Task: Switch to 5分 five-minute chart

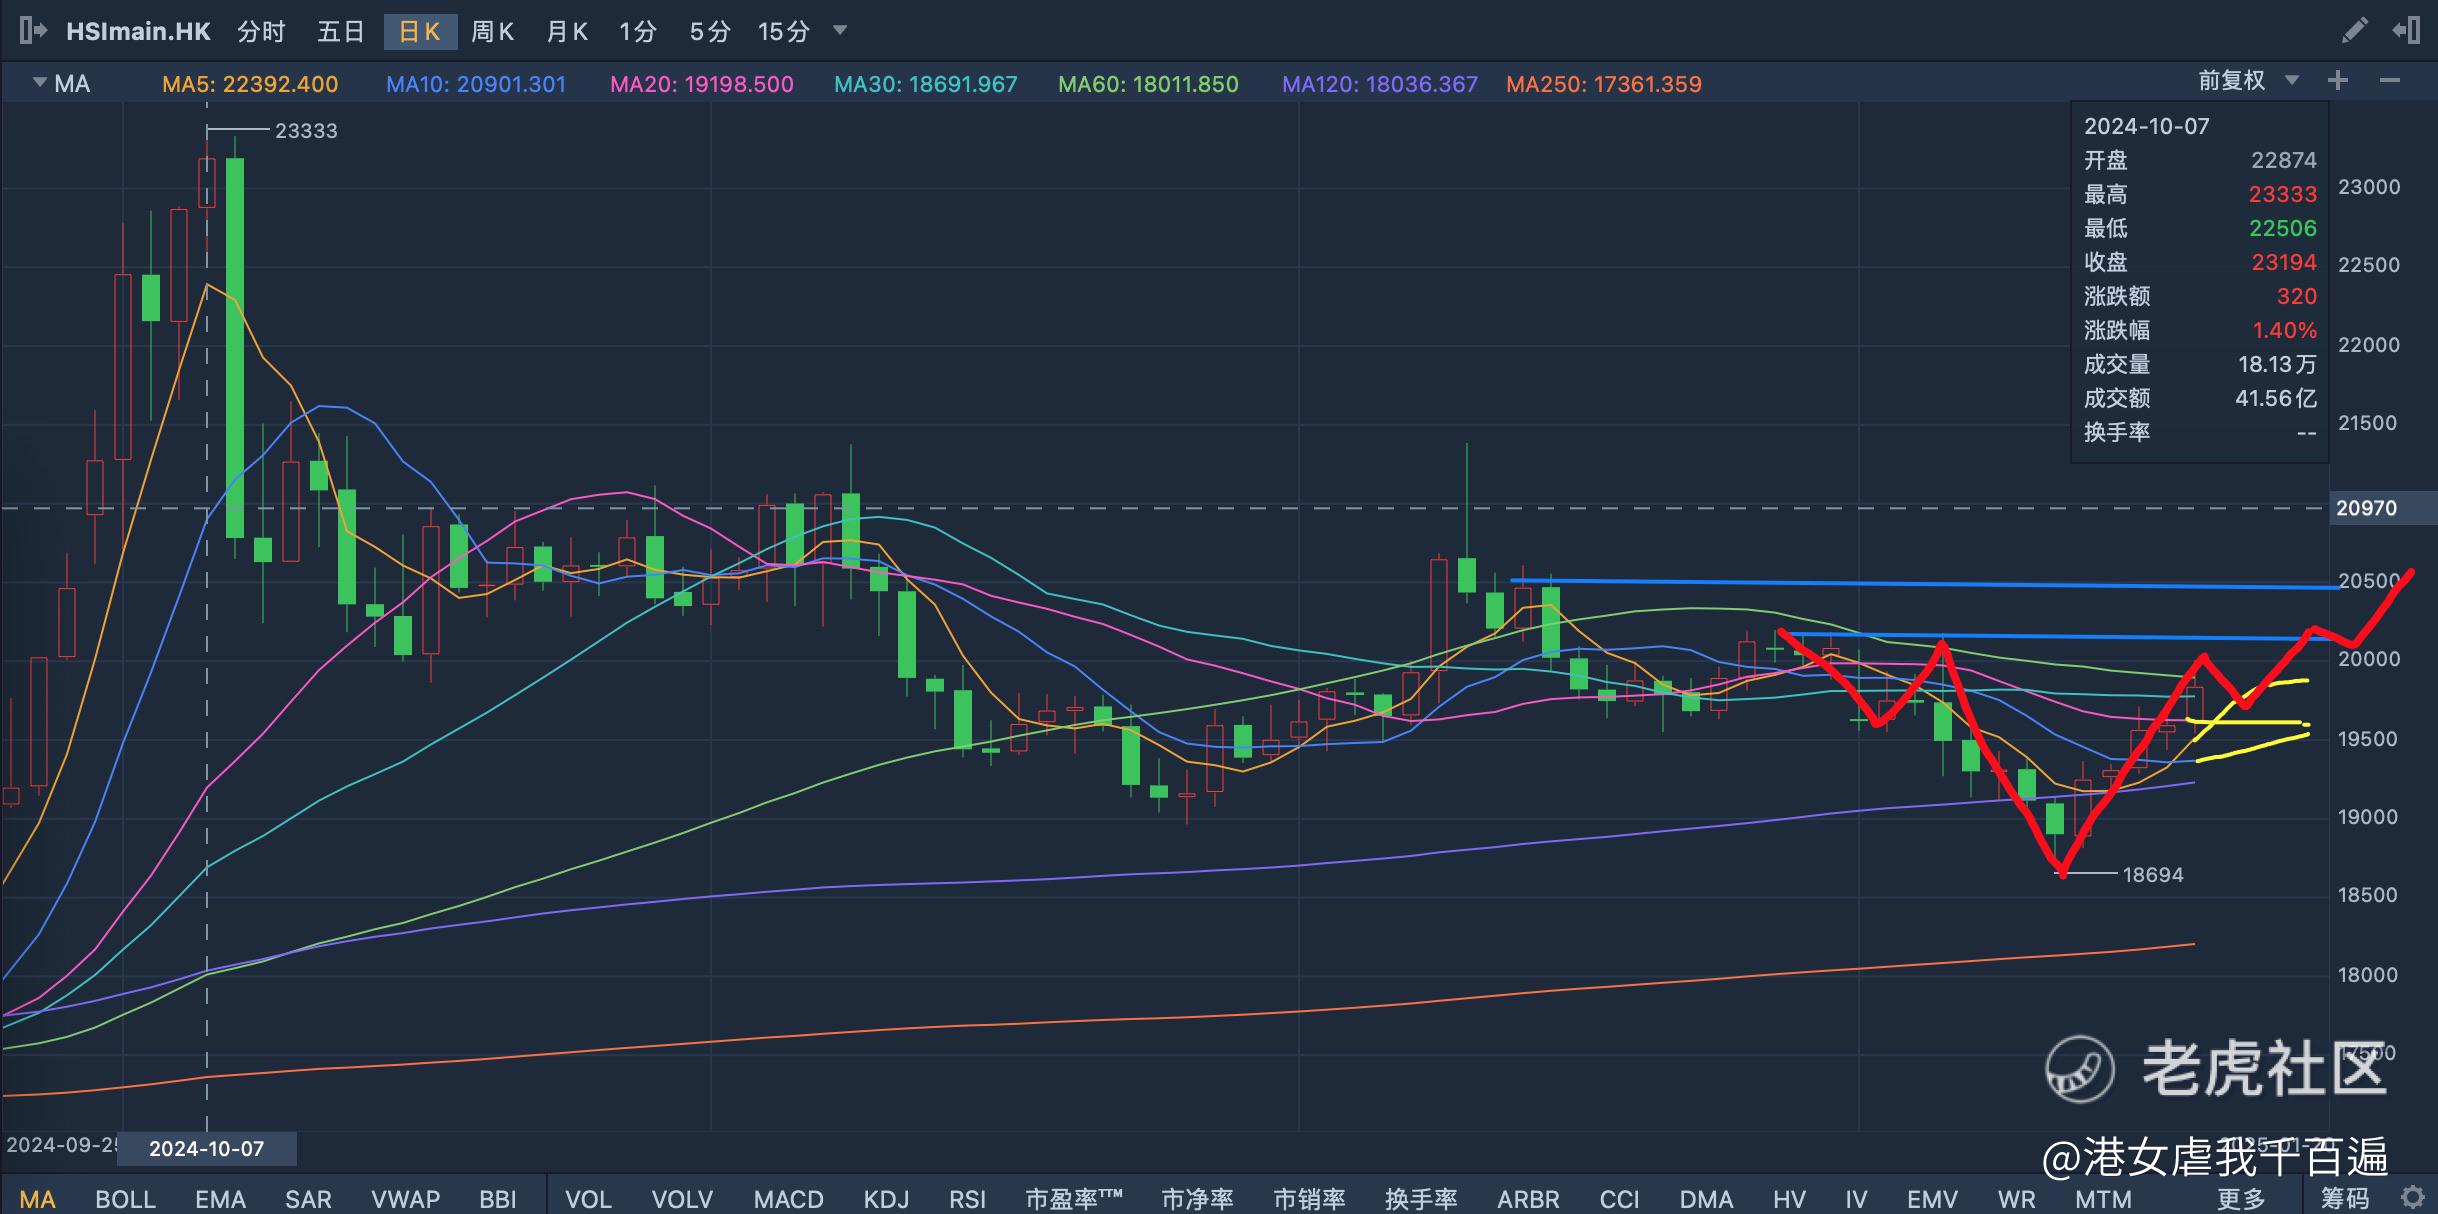Action: click(x=710, y=32)
